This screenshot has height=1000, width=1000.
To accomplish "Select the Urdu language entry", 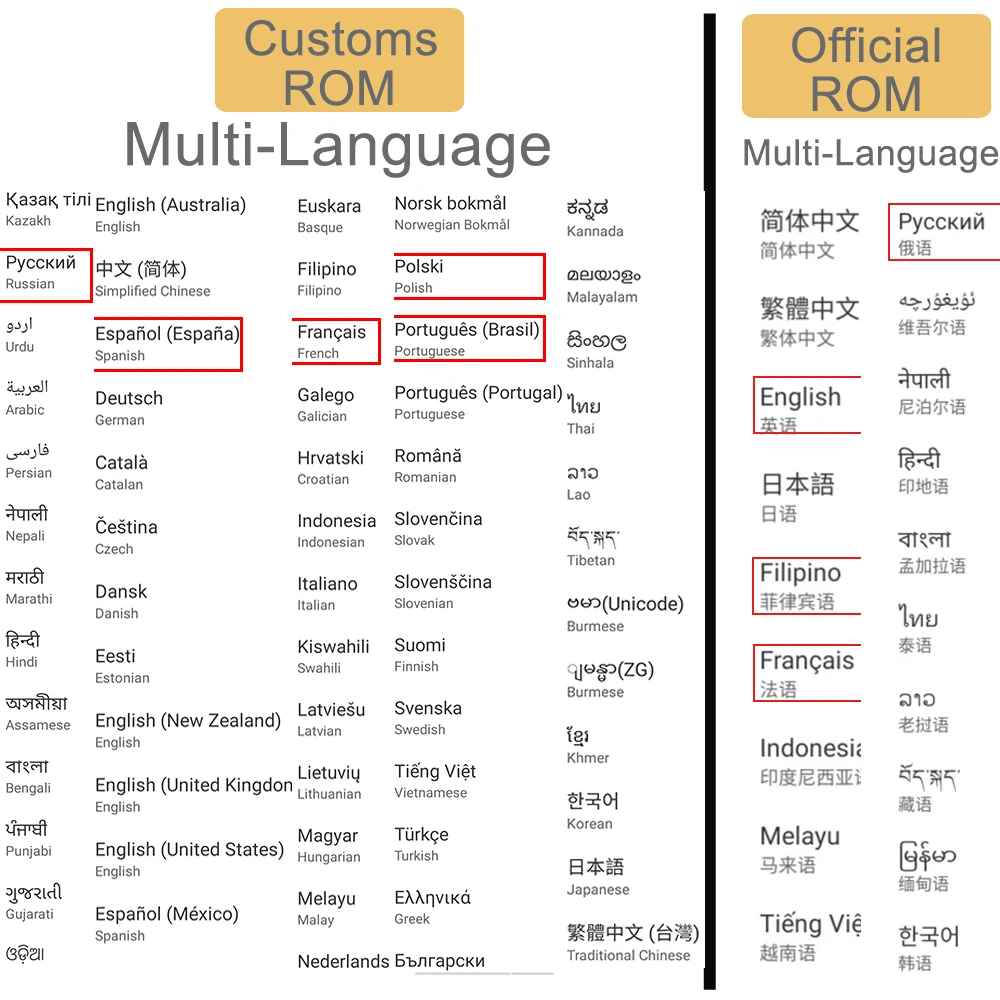I will pos(20,335).
